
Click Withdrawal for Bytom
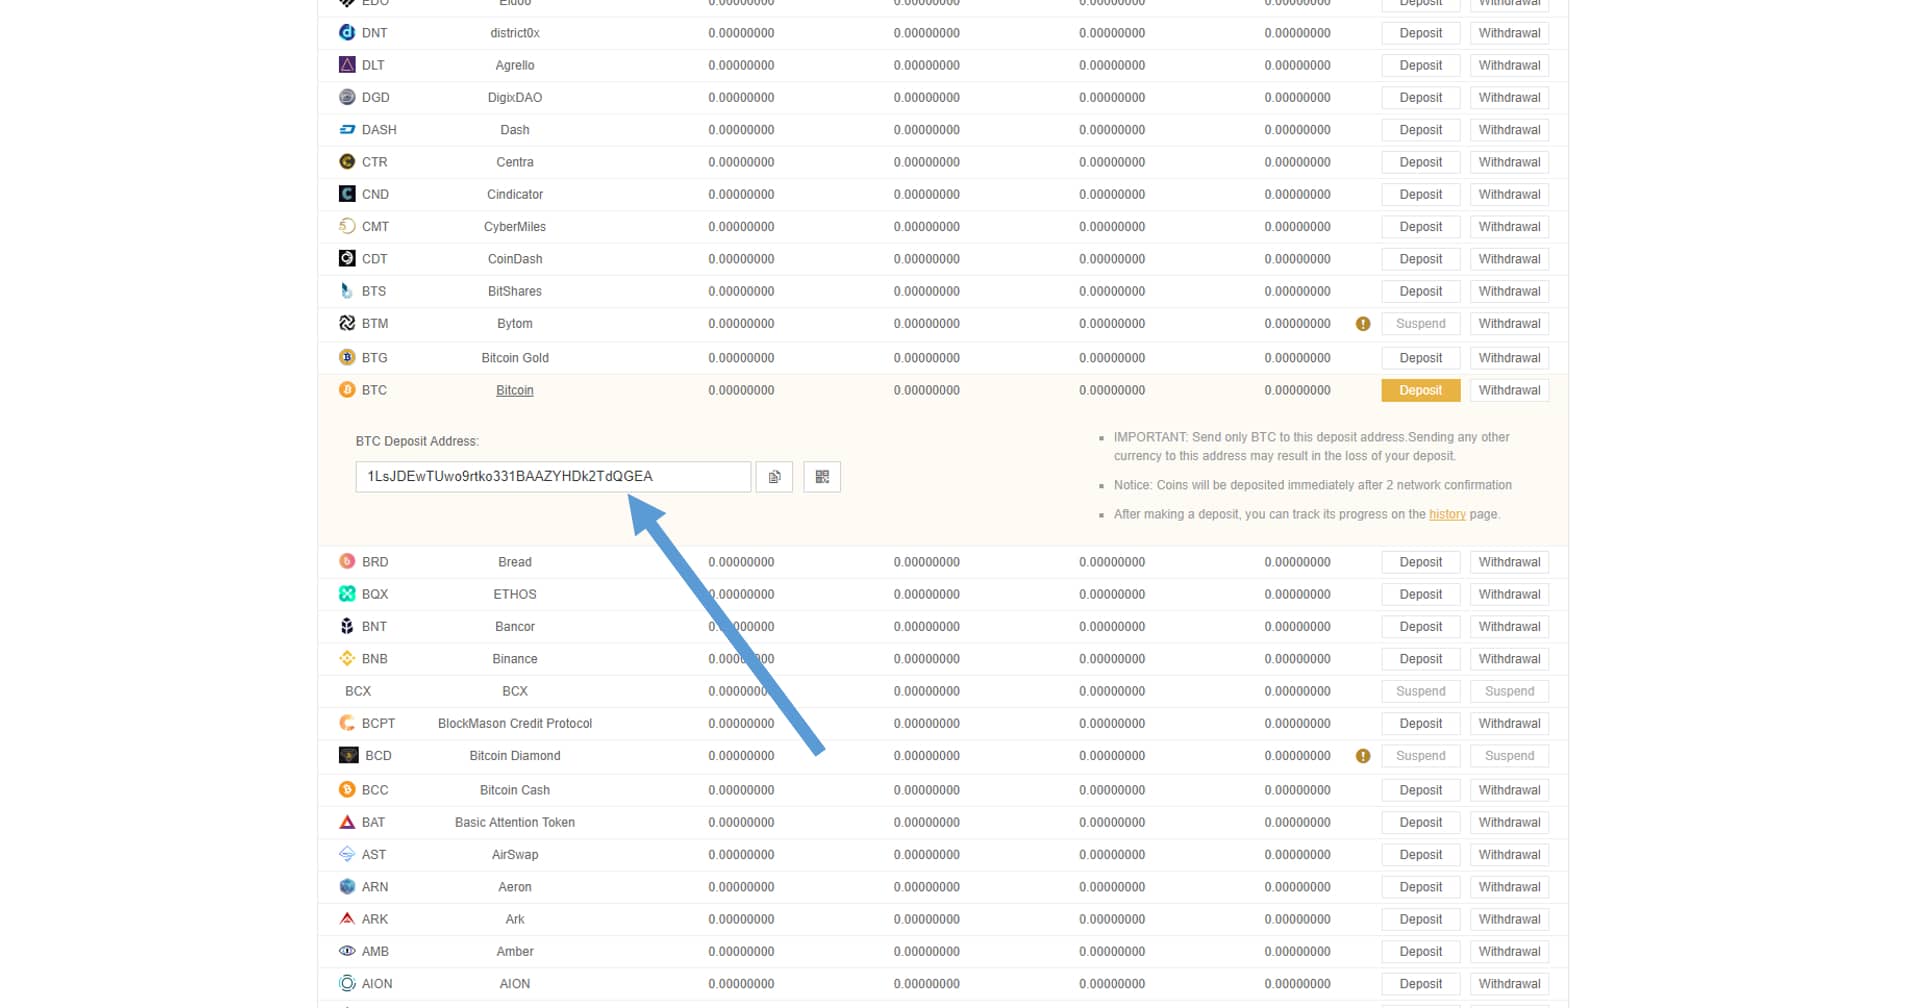pos(1510,324)
